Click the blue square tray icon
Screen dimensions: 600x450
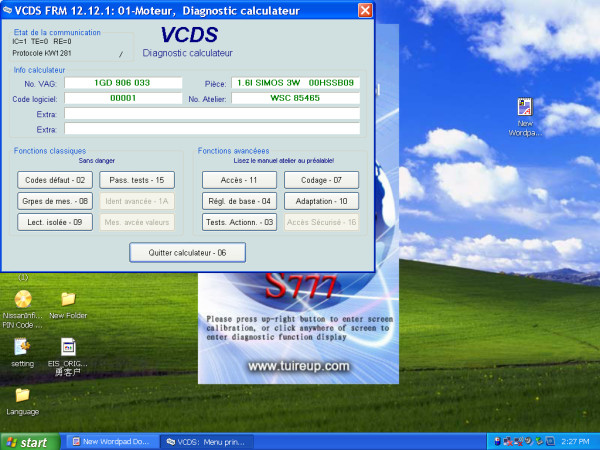[x=549, y=442]
